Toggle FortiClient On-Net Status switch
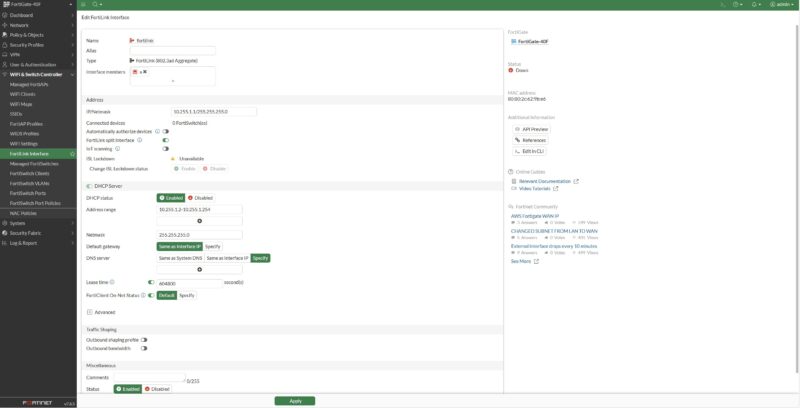This screenshot has width=800, height=408. [151, 295]
